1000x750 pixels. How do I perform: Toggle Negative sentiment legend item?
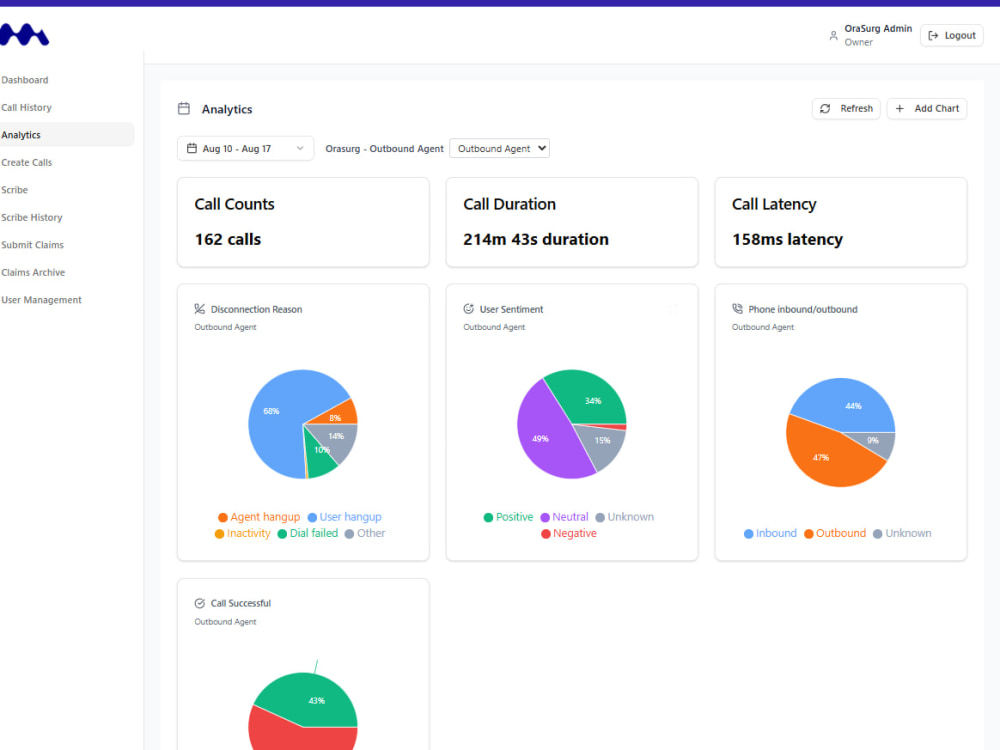point(569,533)
